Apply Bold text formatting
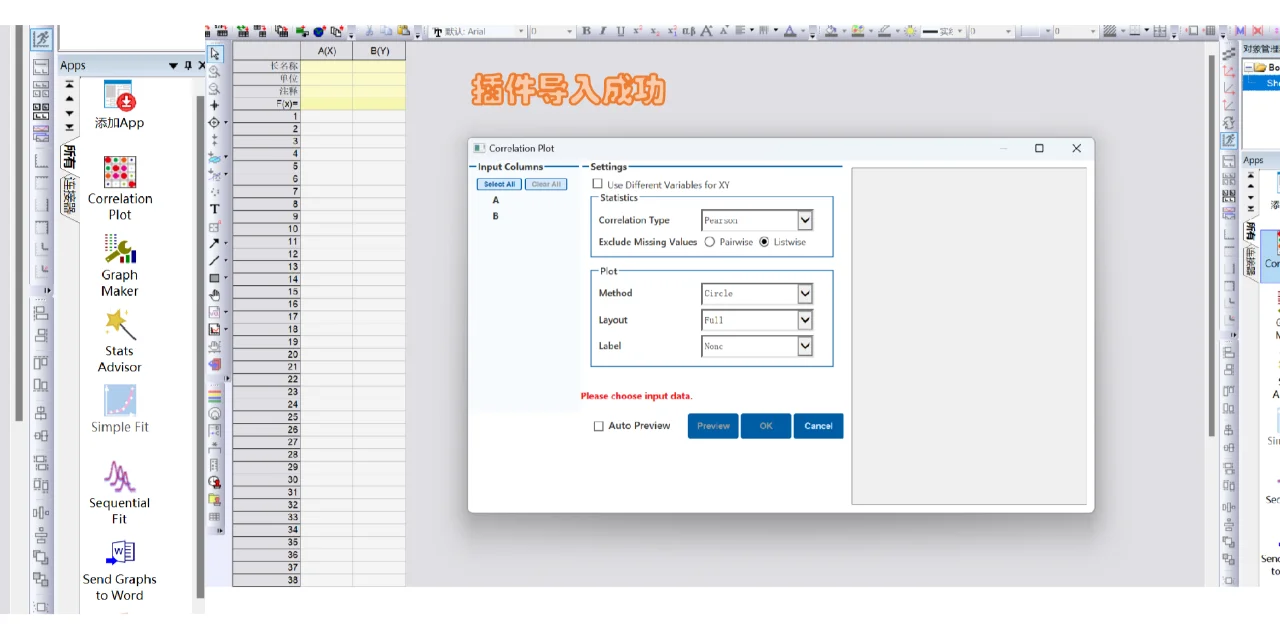 click(x=587, y=31)
